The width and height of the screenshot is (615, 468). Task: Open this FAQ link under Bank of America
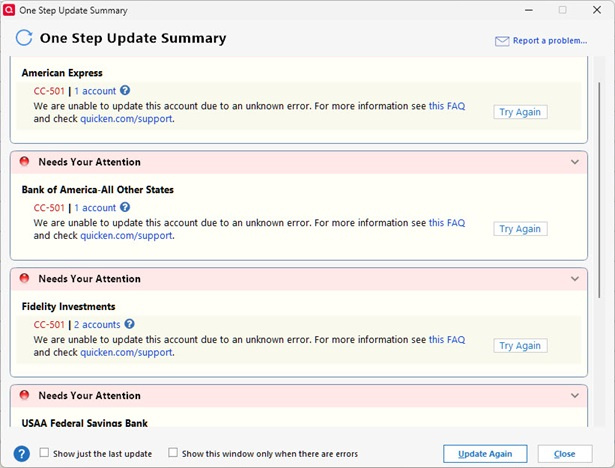[x=447, y=223]
